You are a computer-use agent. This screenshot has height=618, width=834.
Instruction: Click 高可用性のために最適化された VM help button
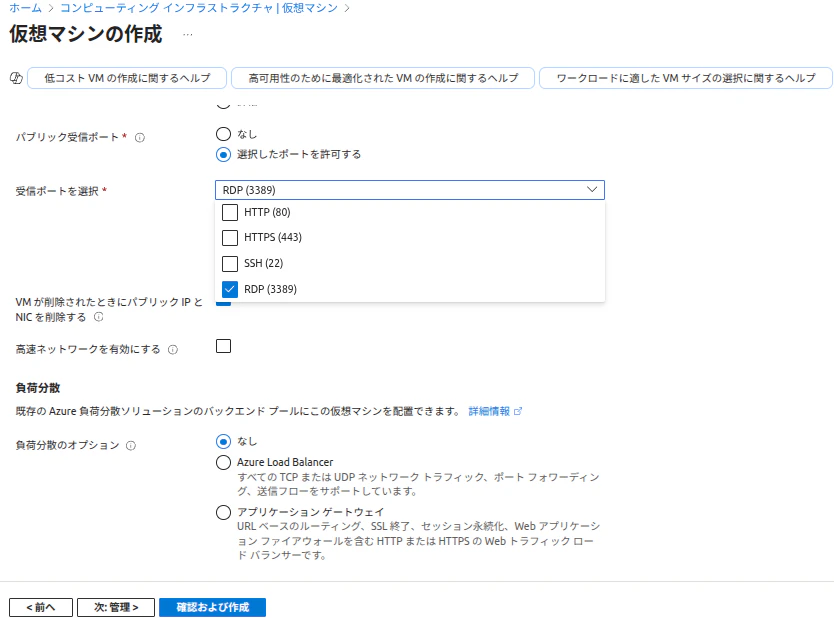[x=383, y=78]
